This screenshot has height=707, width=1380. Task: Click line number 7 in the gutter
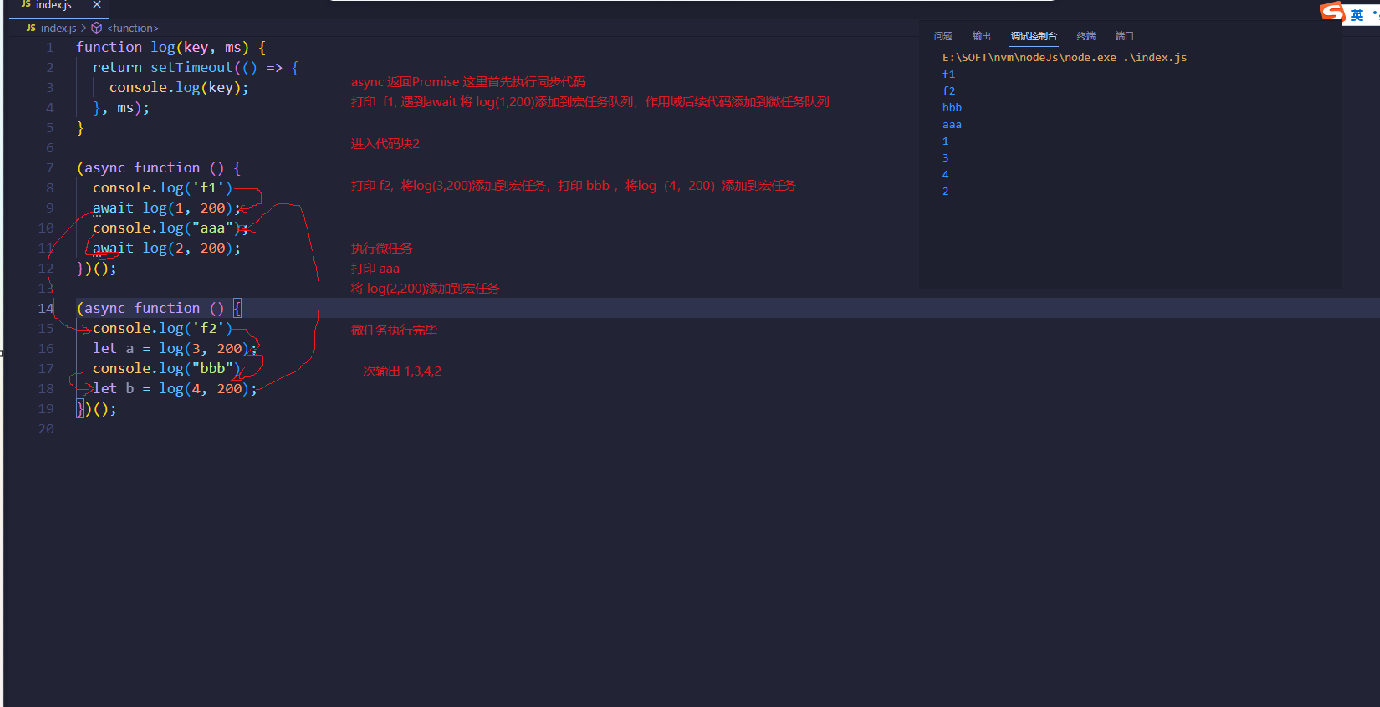point(49,168)
